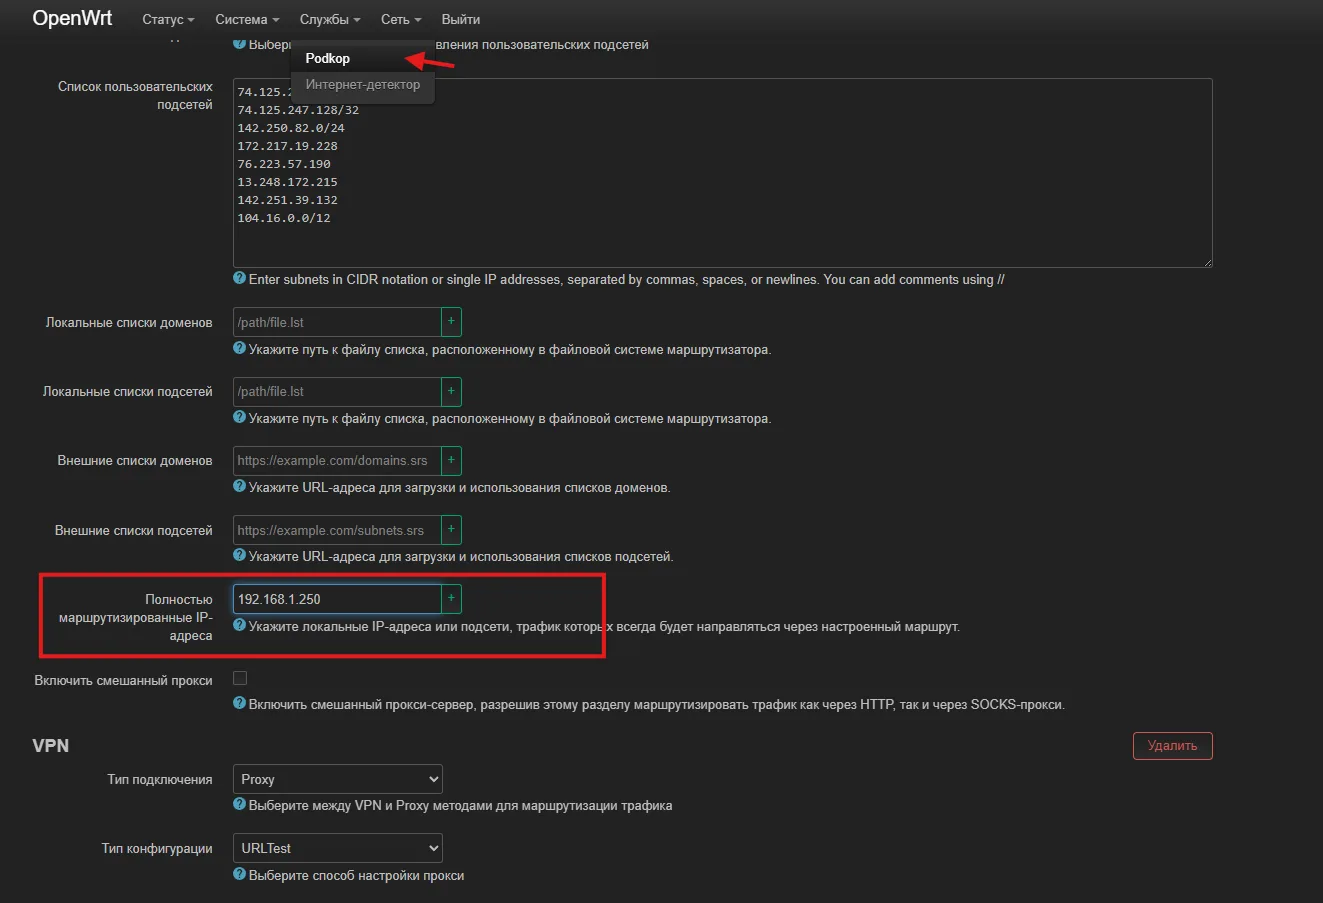Add entry to Внешние списки подсетей
The width and height of the screenshot is (1323, 903).
[x=451, y=530]
